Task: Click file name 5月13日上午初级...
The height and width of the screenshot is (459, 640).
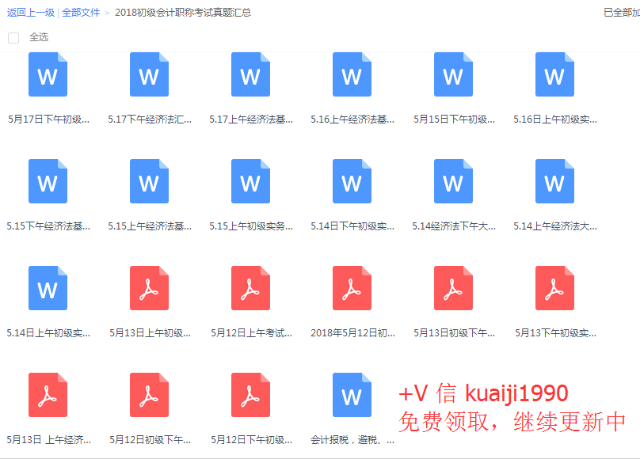Action: (x=150, y=333)
